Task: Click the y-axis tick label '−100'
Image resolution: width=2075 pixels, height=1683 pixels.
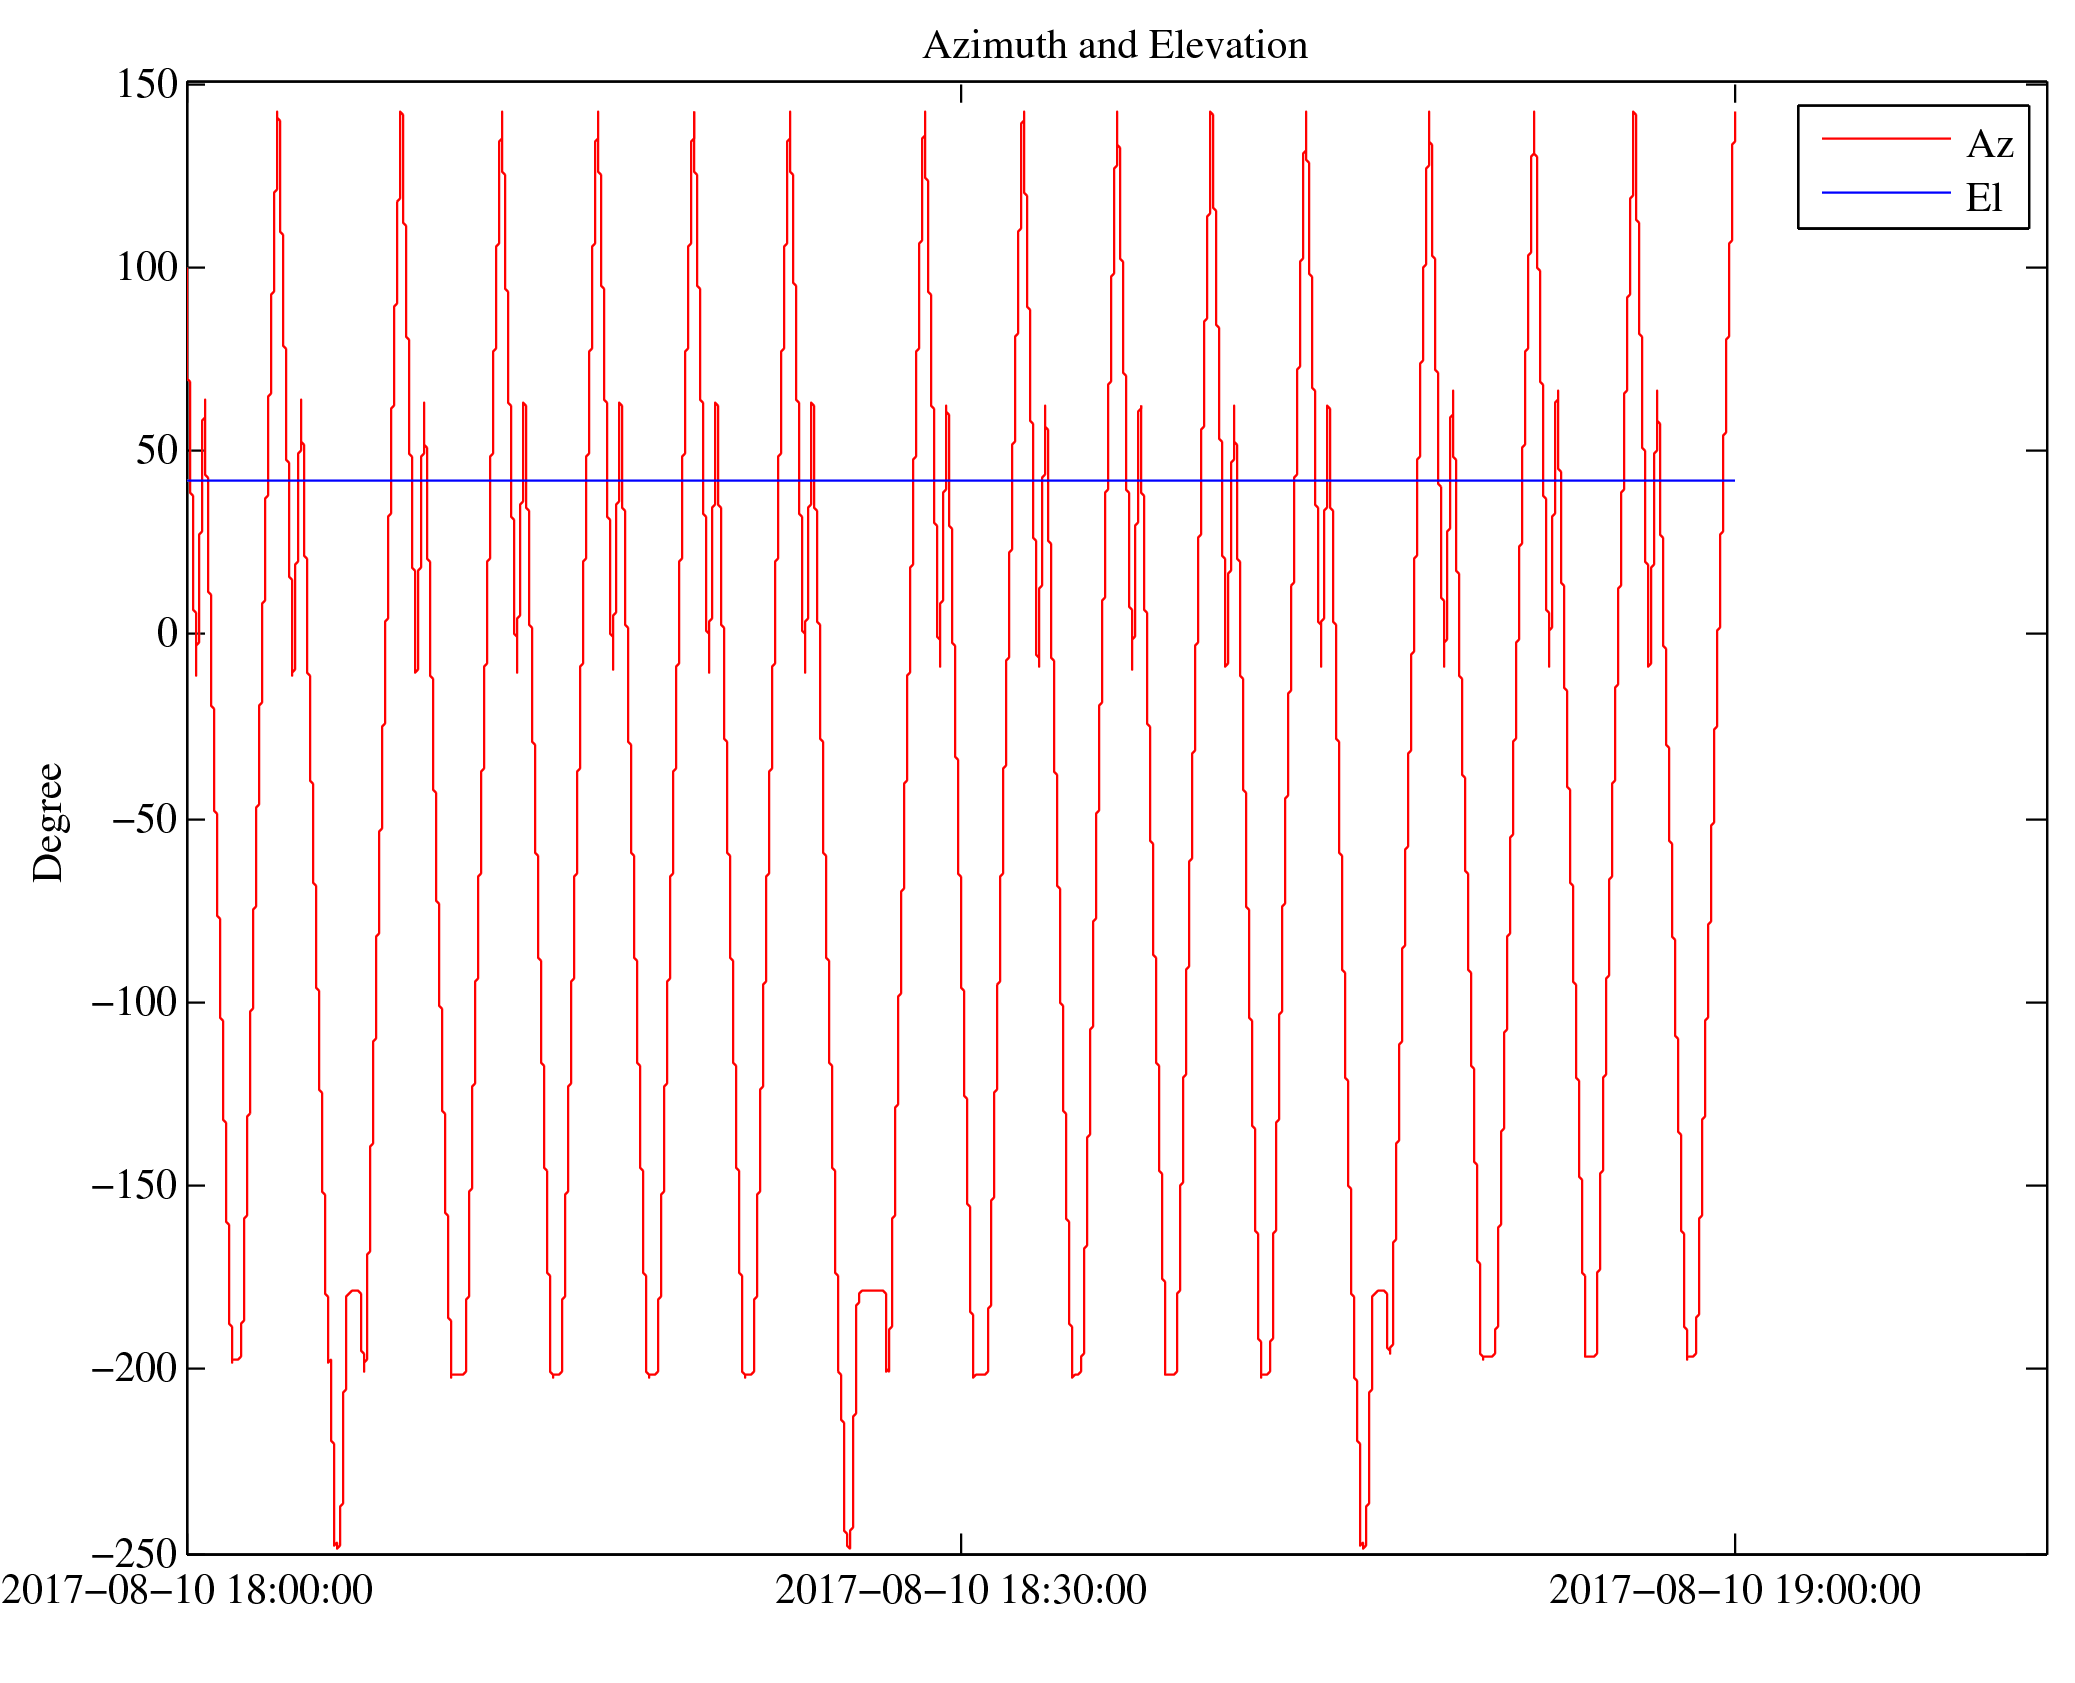Action: pos(135,1002)
